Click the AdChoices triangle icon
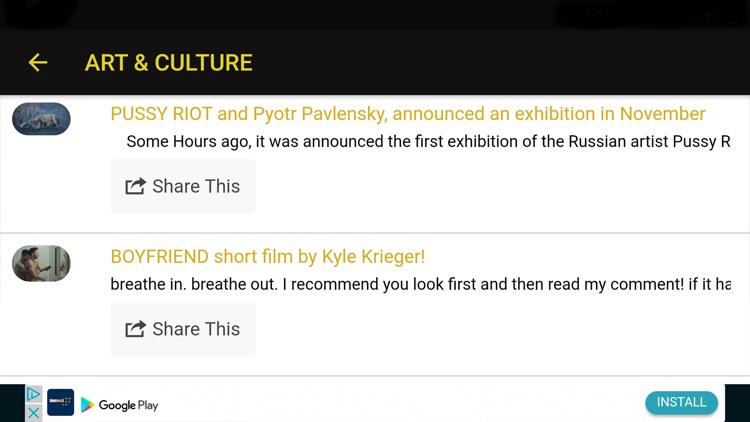 [x=34, y=394]
